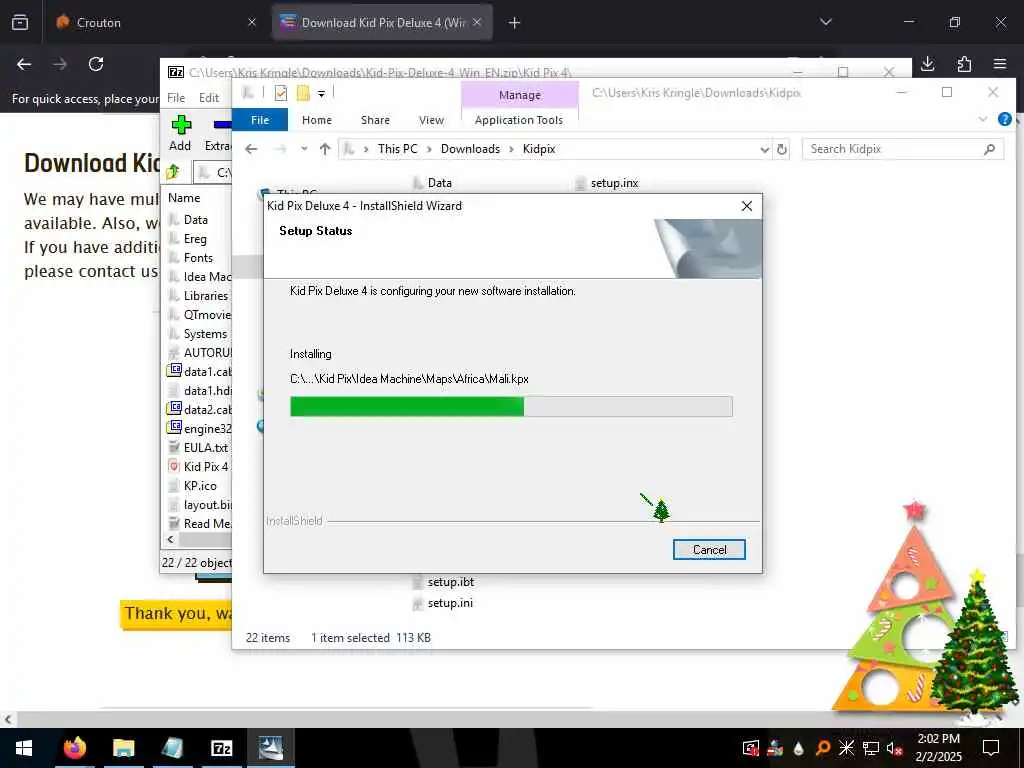This screenshot has width=1024, height=768.
Task: Expand the Explorer ribbon chevron
Action: coord(983,119)
